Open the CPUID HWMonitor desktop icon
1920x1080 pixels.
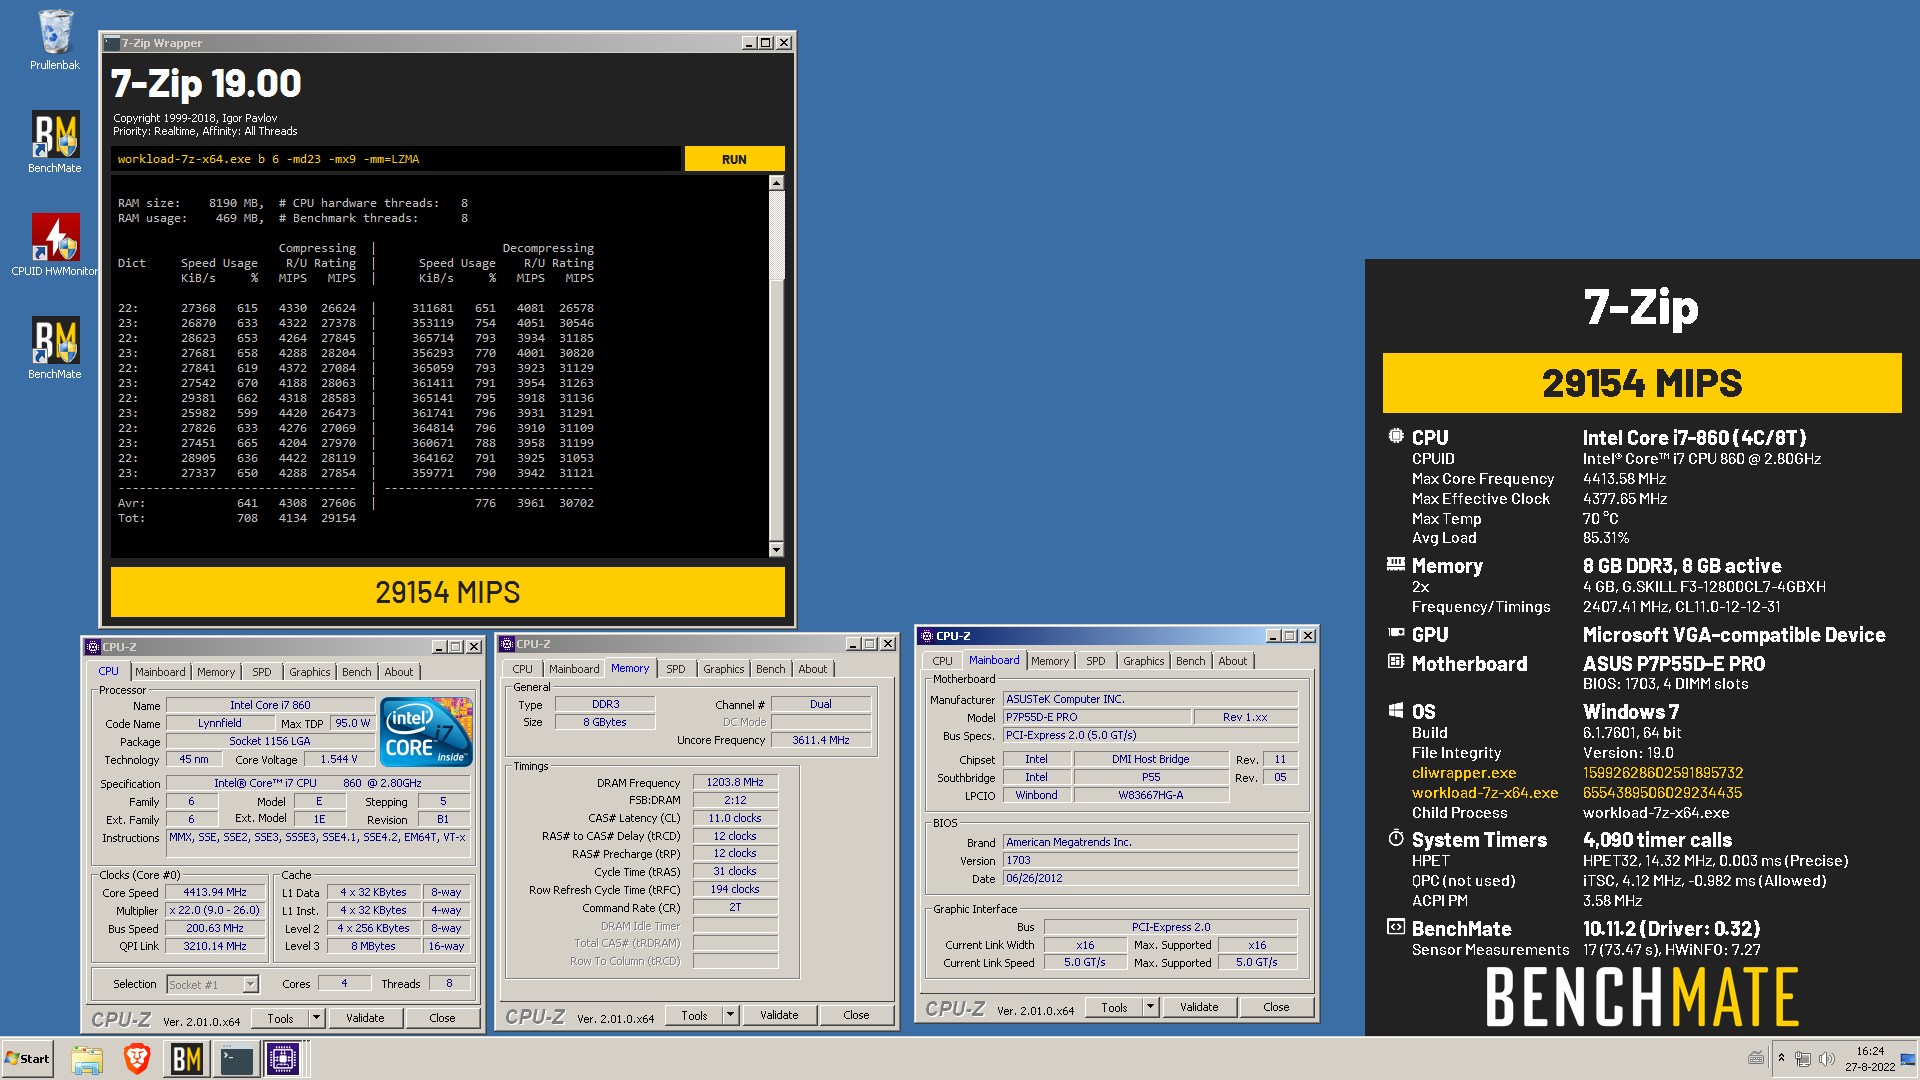(55, 245)
